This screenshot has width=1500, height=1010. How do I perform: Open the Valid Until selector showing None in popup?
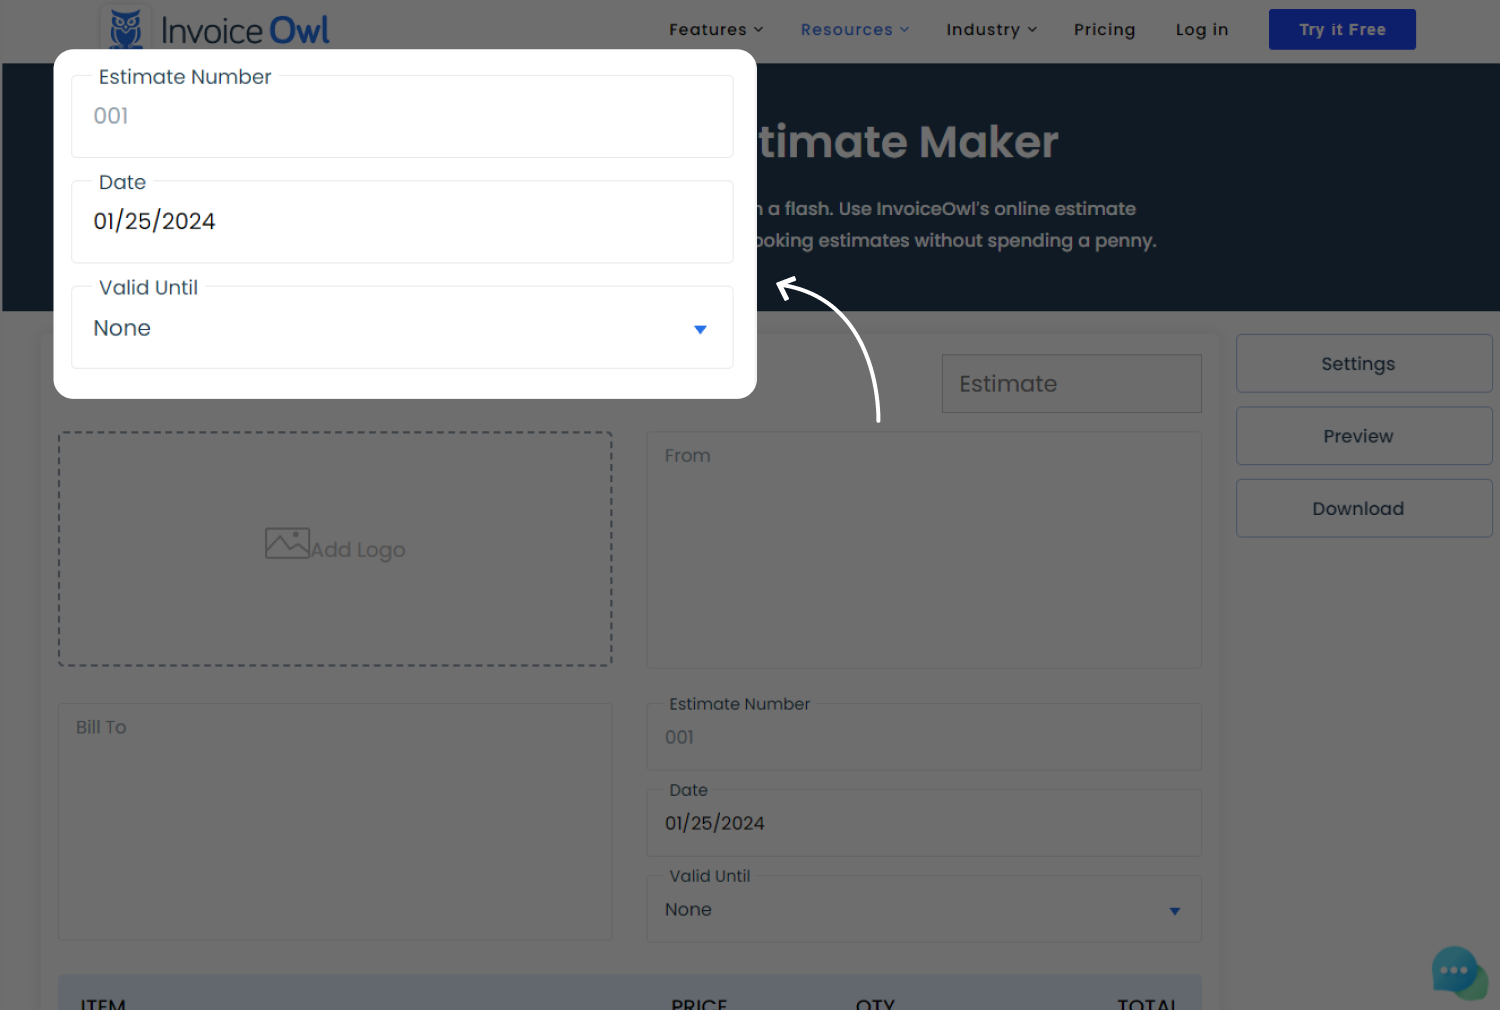click(400, 328)
